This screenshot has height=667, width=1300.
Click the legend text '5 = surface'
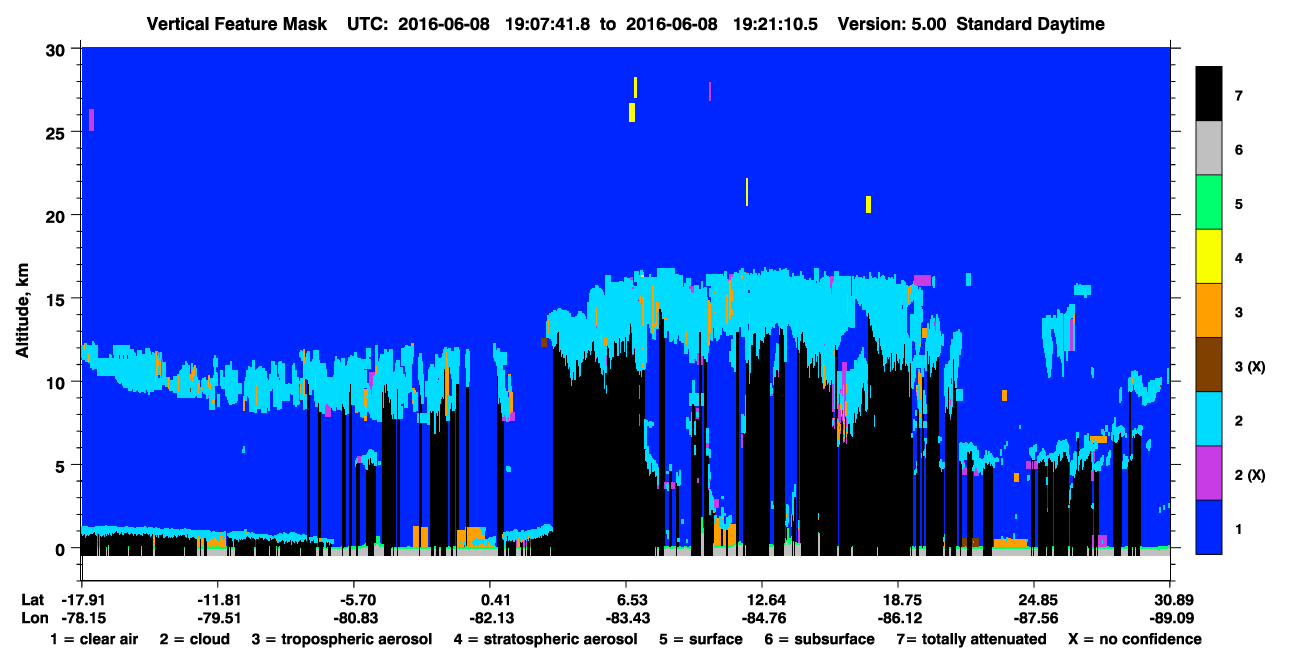[700, 639]
